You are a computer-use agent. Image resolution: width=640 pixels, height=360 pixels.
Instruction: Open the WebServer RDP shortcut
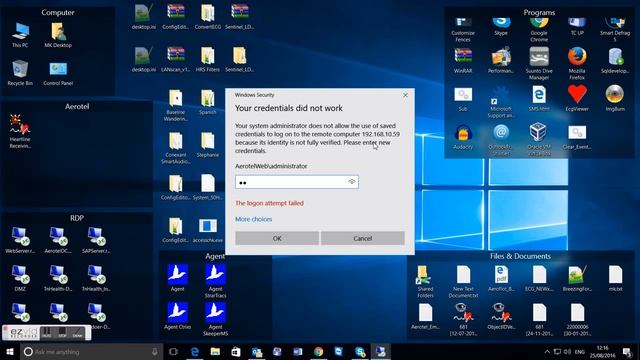[x=20, y=240]
